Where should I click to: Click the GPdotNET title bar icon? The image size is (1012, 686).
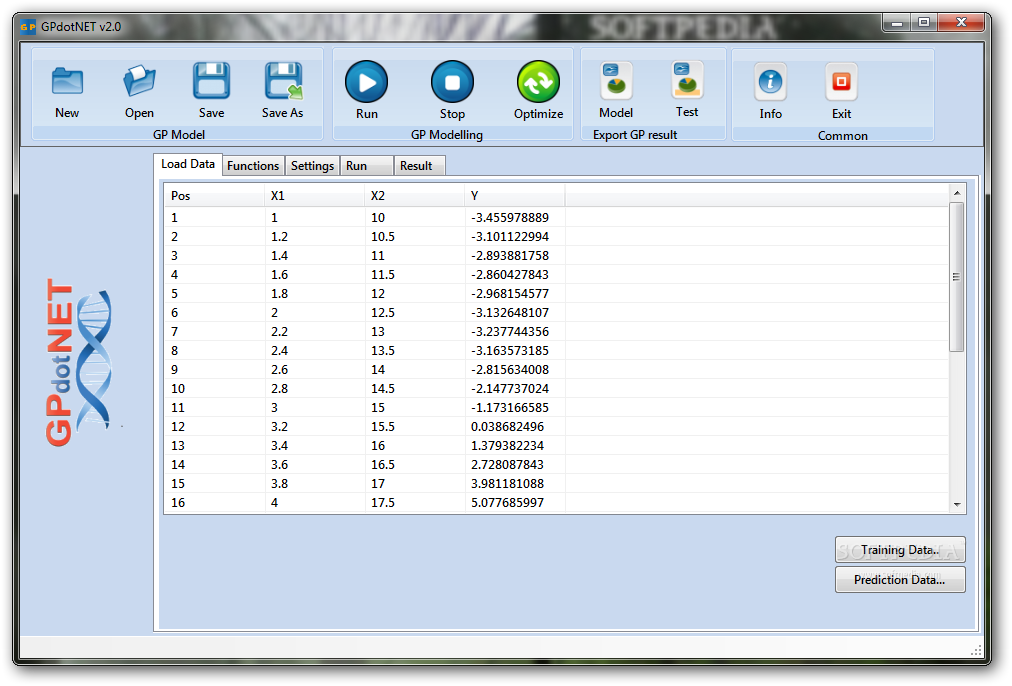28,27
